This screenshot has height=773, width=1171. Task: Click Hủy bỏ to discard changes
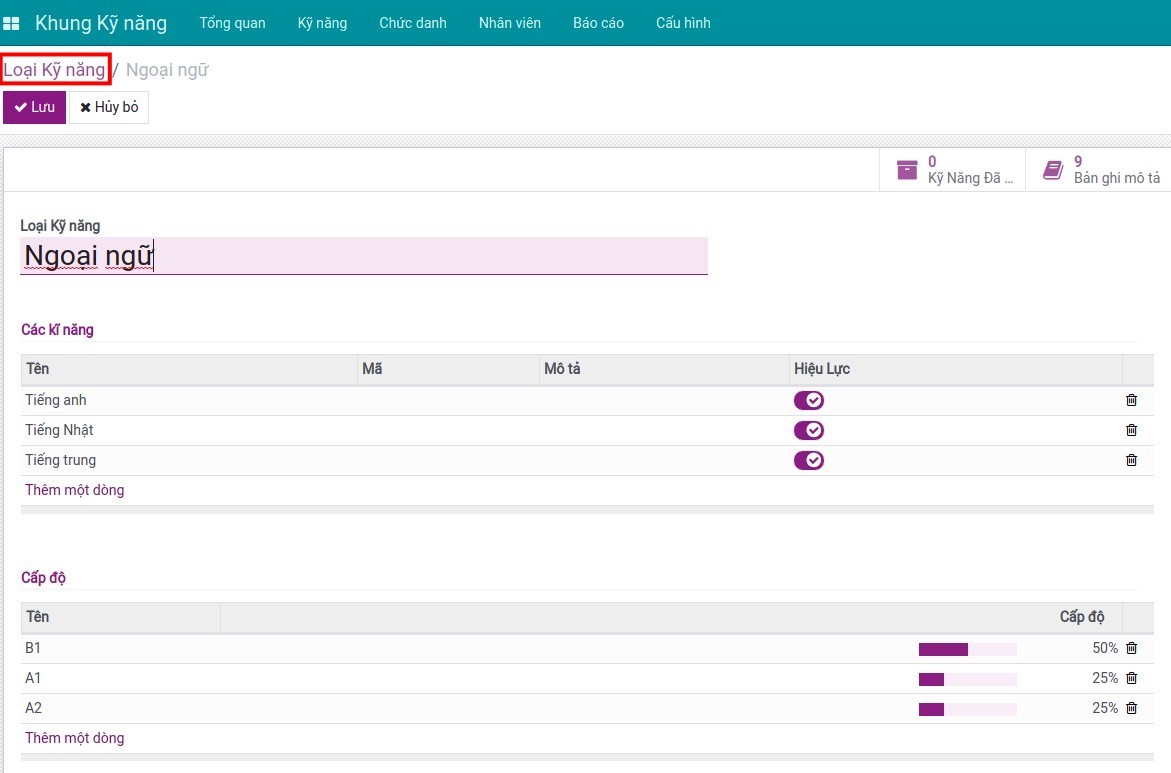(x=109, y=107)
